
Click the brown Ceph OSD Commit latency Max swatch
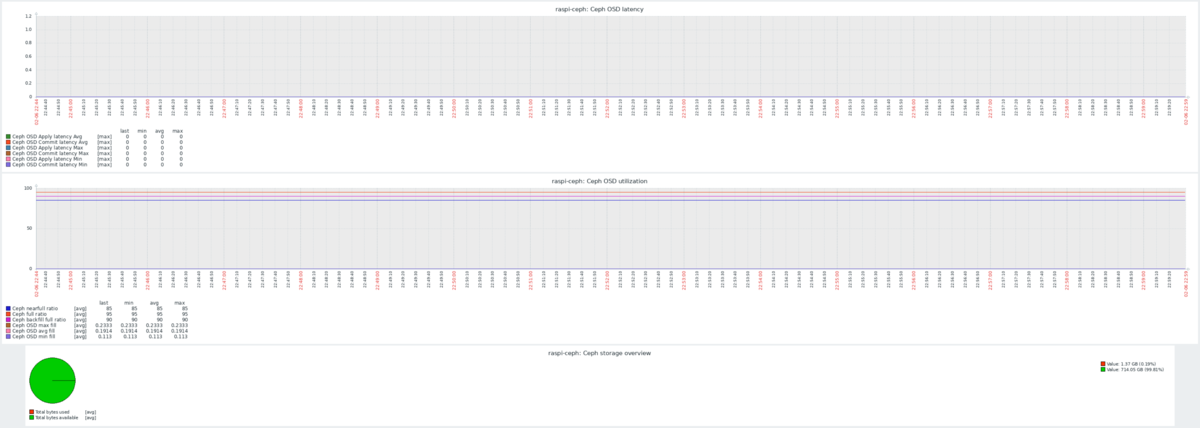[8, 153]
